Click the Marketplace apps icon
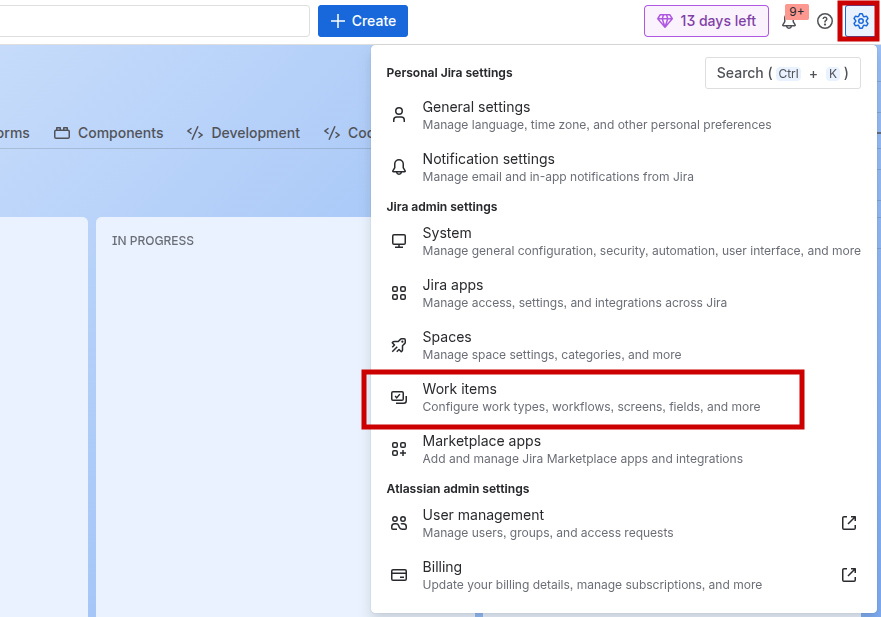This screenshot has width=881, height=617. tap(399, 449)
